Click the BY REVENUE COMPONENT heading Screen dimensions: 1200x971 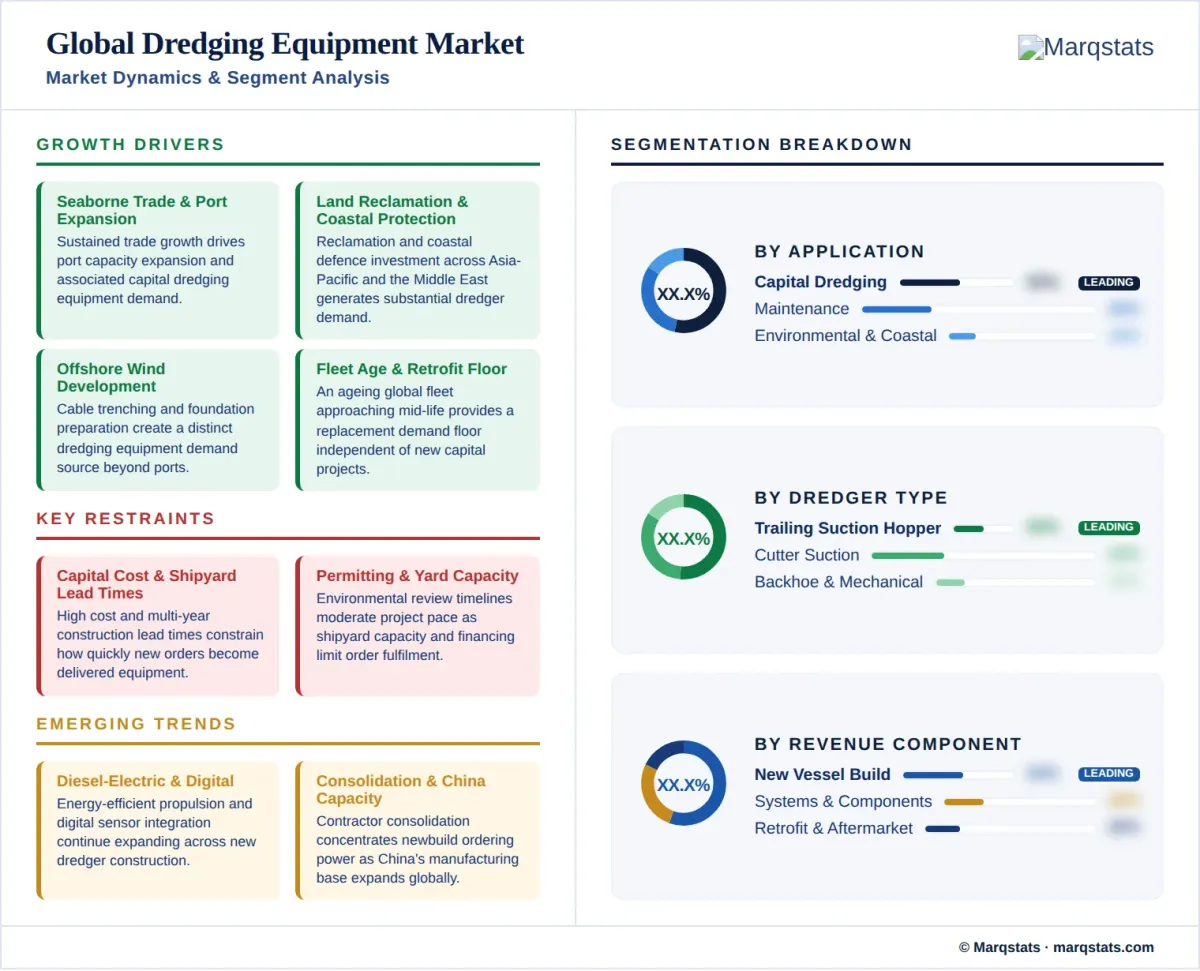[888, 744]
